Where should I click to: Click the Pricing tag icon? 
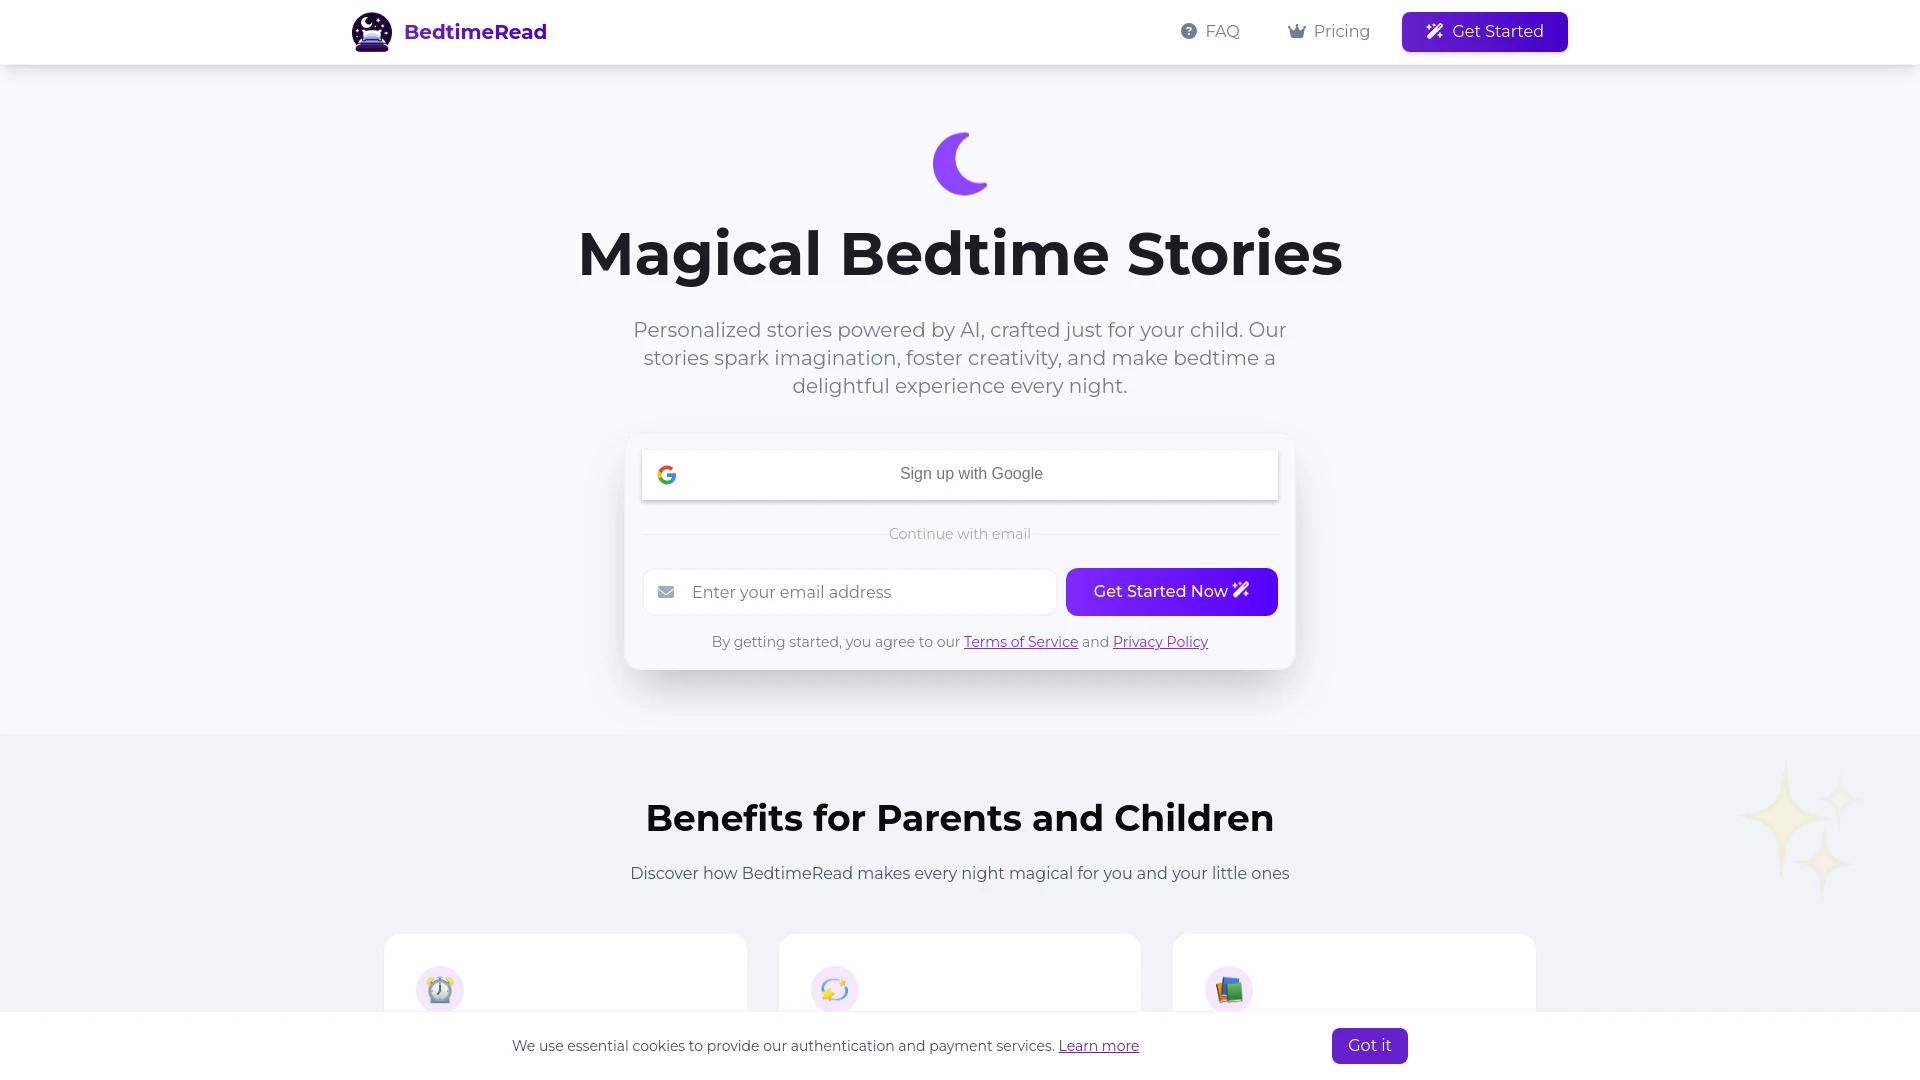point(1296,32)
